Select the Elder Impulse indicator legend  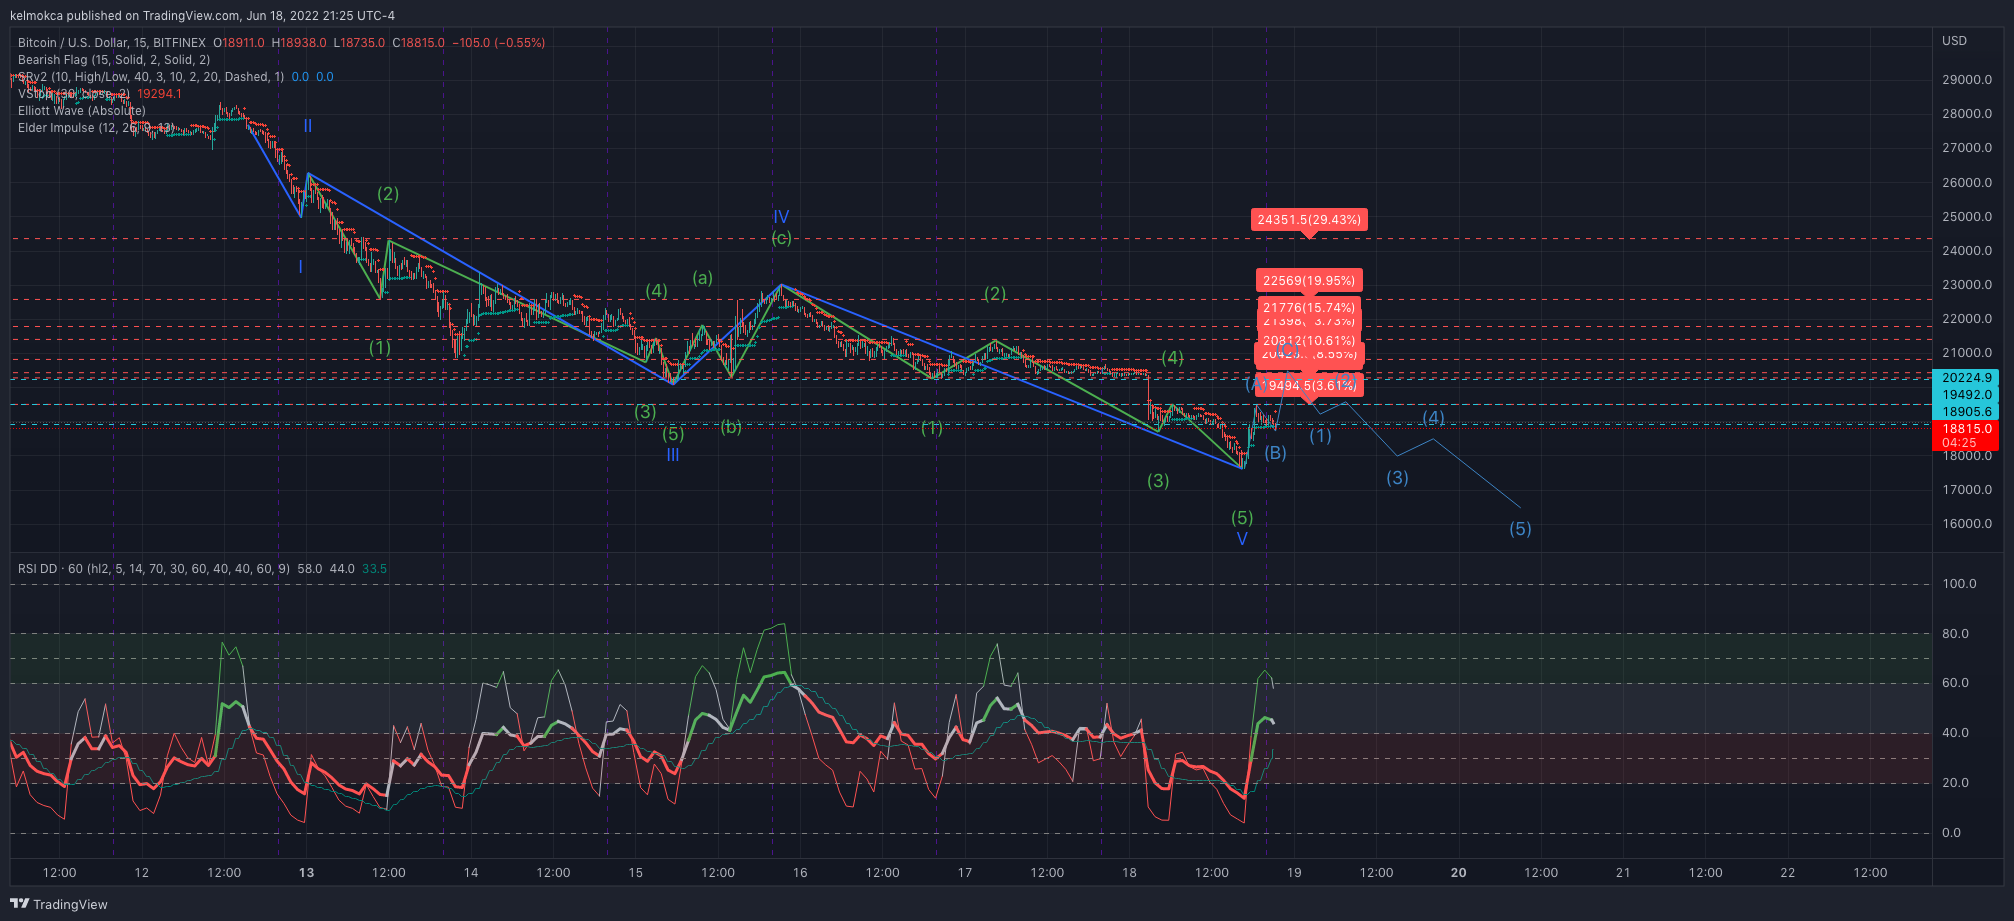[x=96, y=128]
